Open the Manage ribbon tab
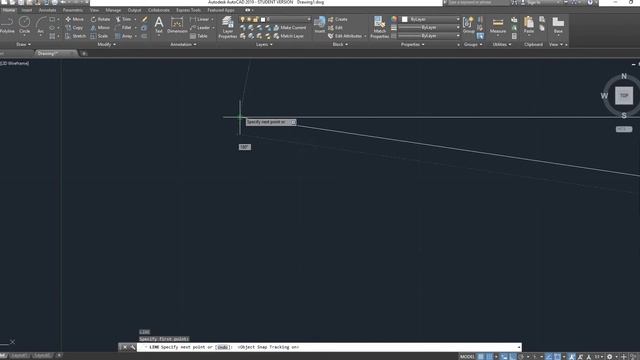This screenshot has height=360, width=640. pos(113,10)
